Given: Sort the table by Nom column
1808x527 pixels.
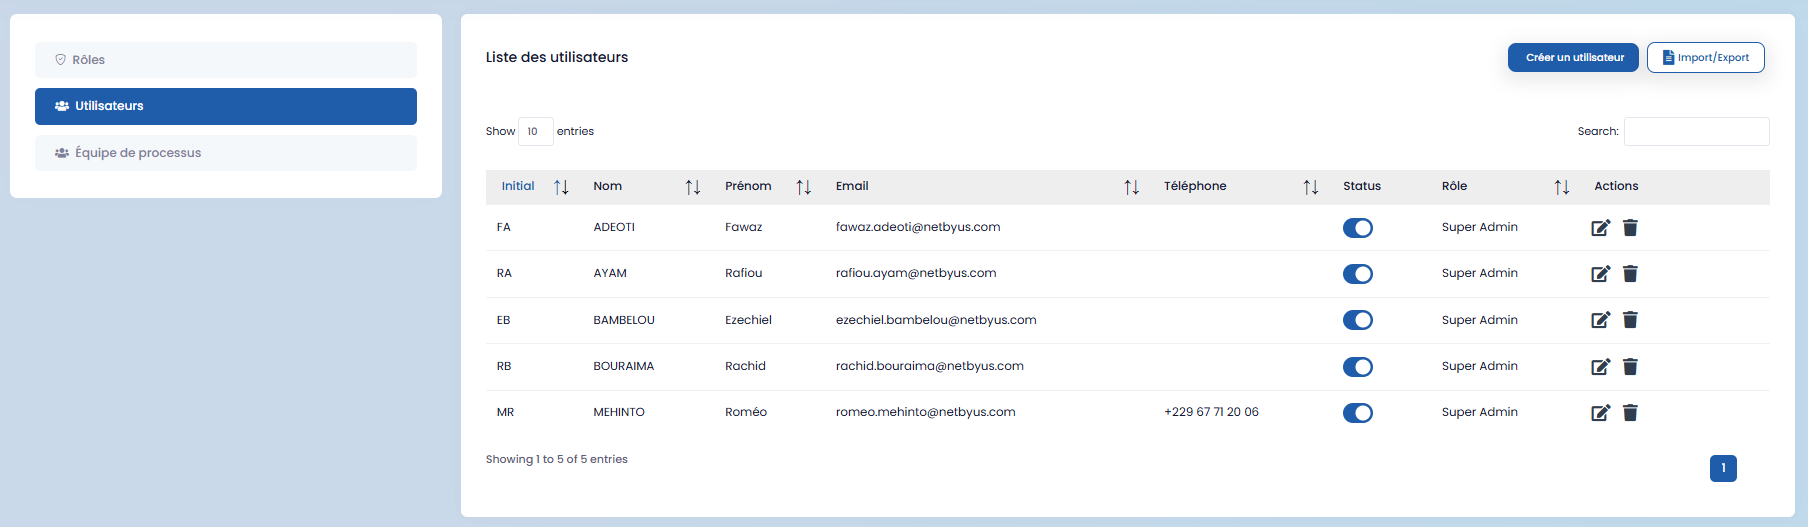Looking at the screenshot, I should point(692,187).
